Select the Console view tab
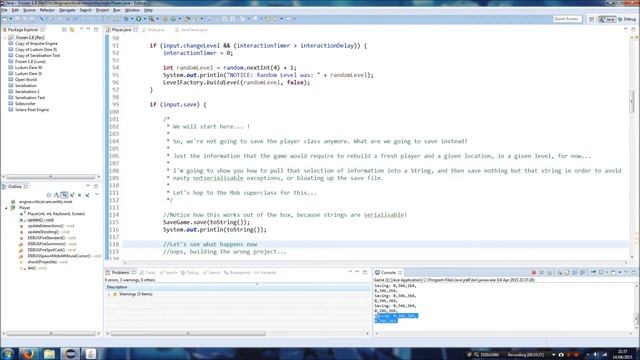 388,273
